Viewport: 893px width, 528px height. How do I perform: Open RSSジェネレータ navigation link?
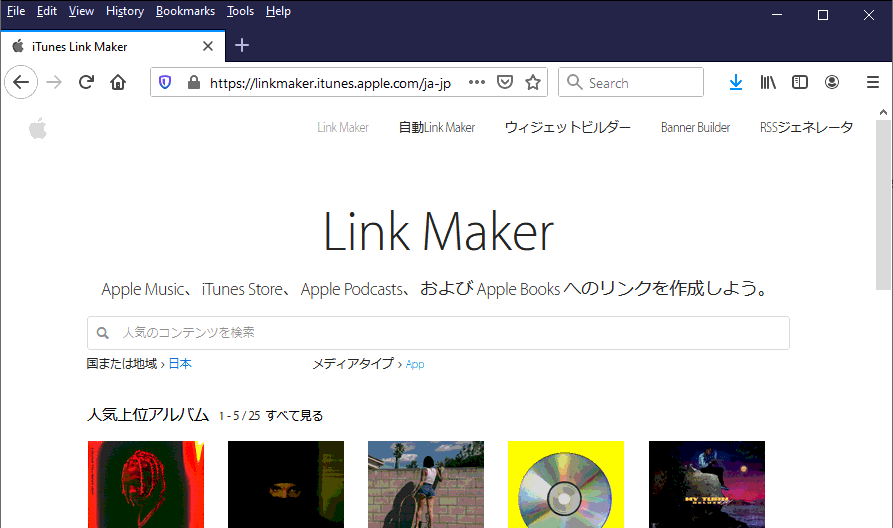click(x=806, y=128)
